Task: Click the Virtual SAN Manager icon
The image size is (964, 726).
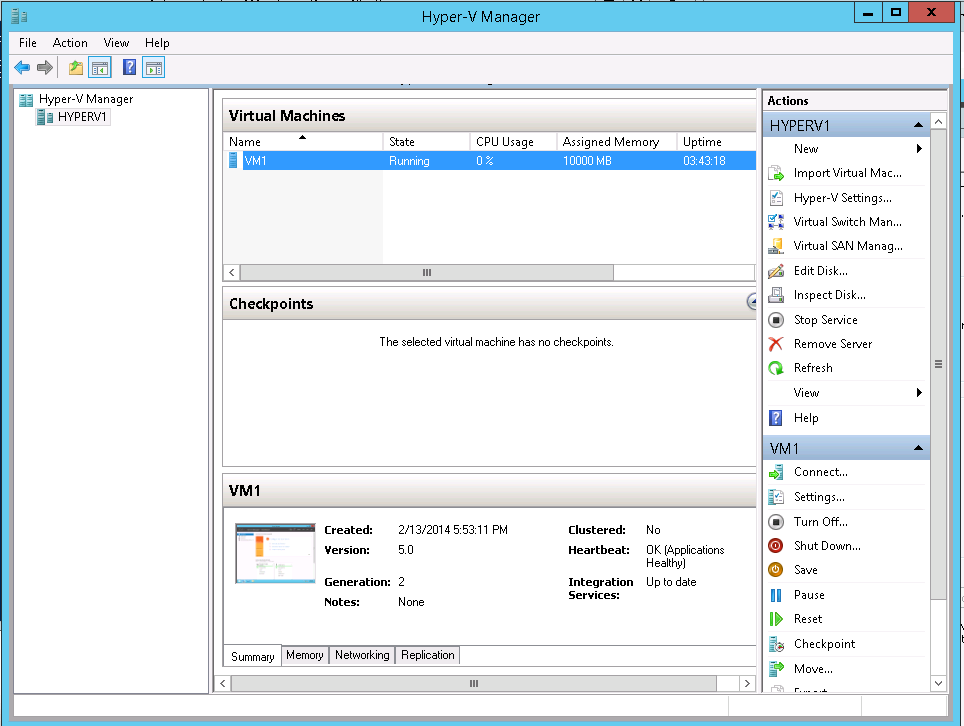Action: pos(776,247)
